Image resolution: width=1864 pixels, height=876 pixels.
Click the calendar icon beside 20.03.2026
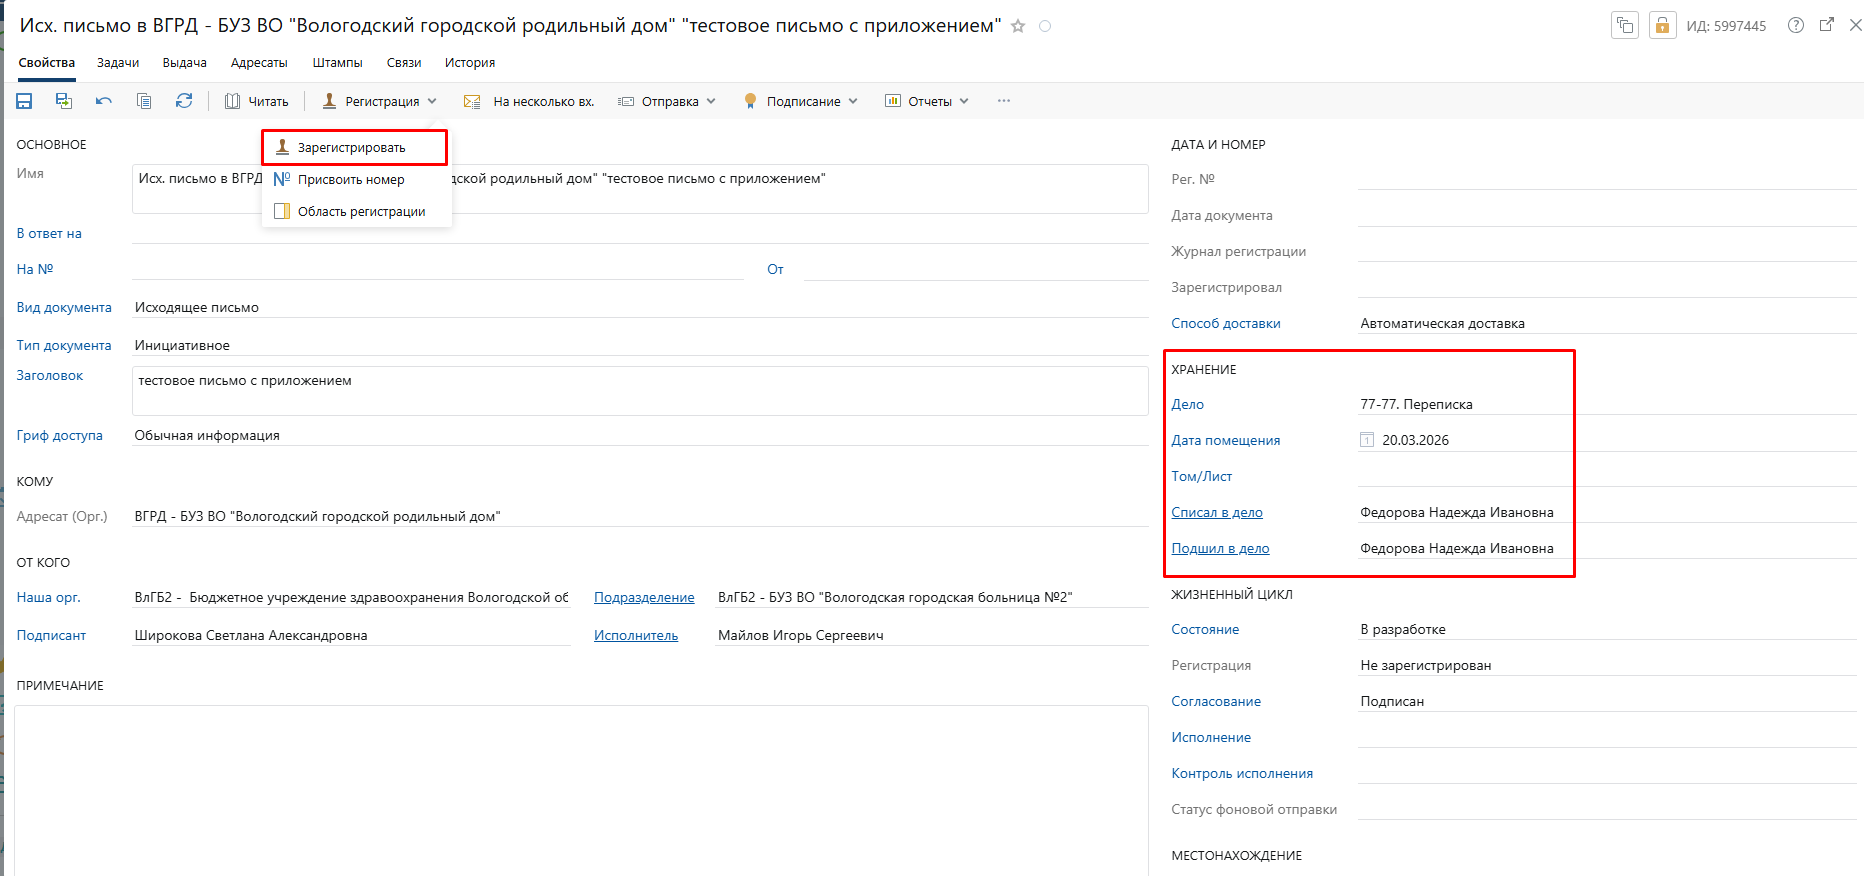coord(1367,440)
